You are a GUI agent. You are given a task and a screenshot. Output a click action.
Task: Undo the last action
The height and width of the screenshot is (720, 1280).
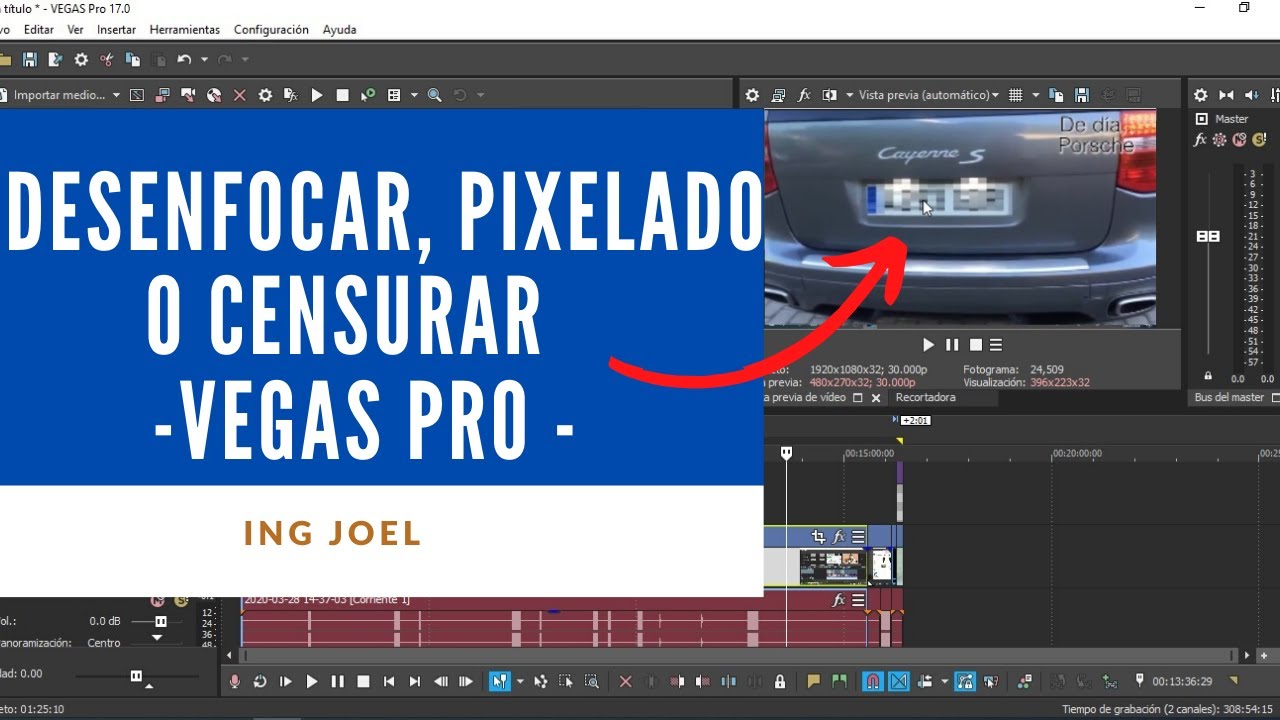[184, 60]
